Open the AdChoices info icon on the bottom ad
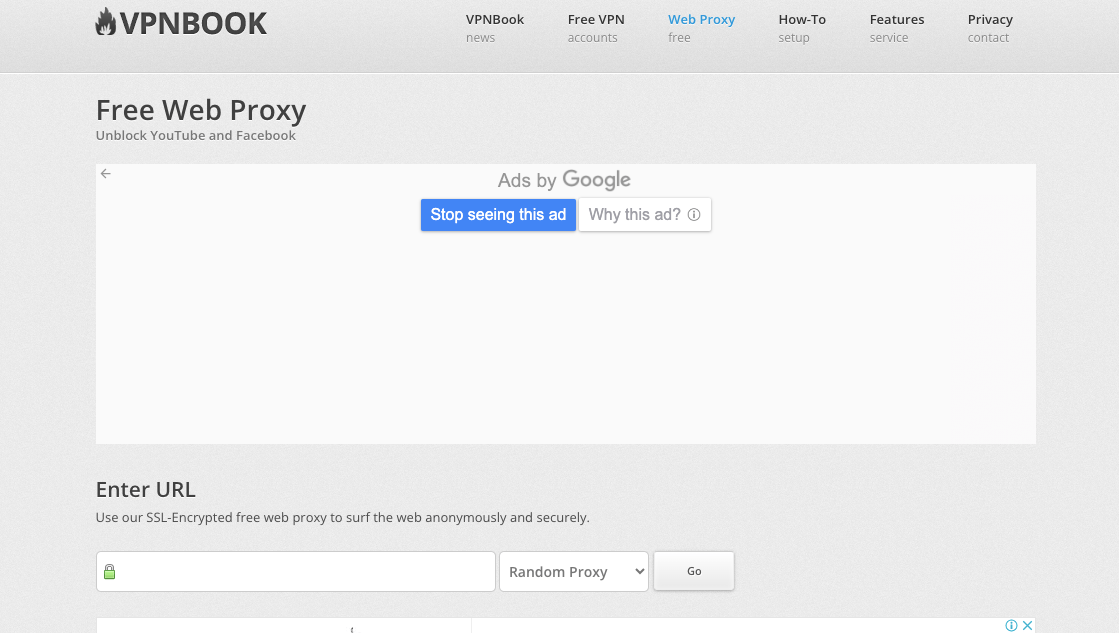1119x633 pixels. (x=1011, y=625)
